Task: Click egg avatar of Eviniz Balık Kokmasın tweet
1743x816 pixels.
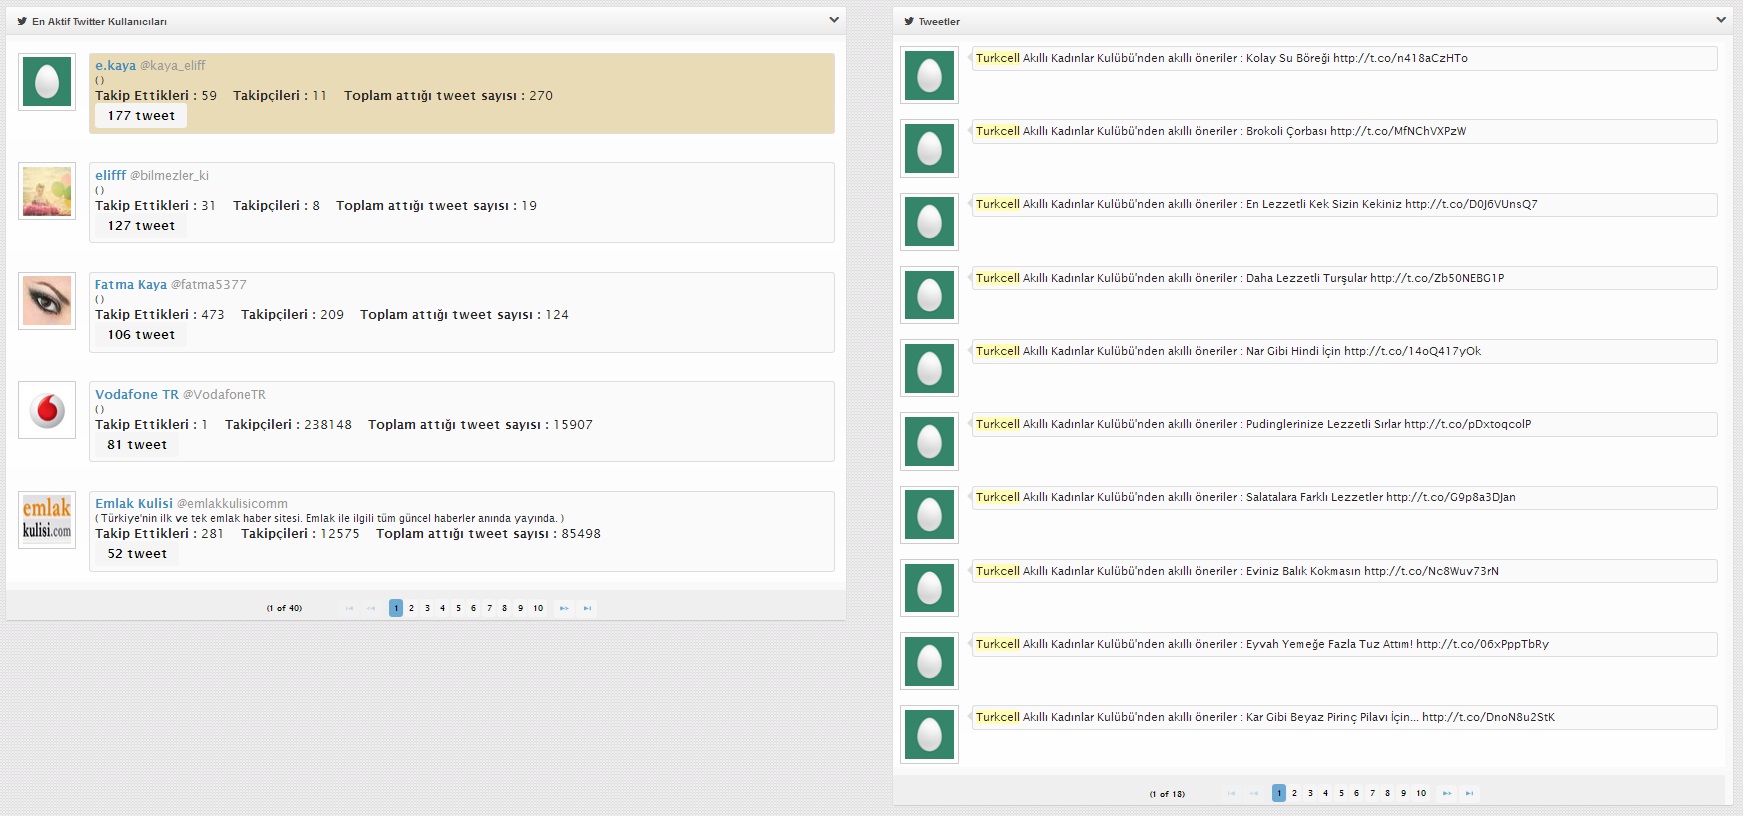Action: (930, 588)
